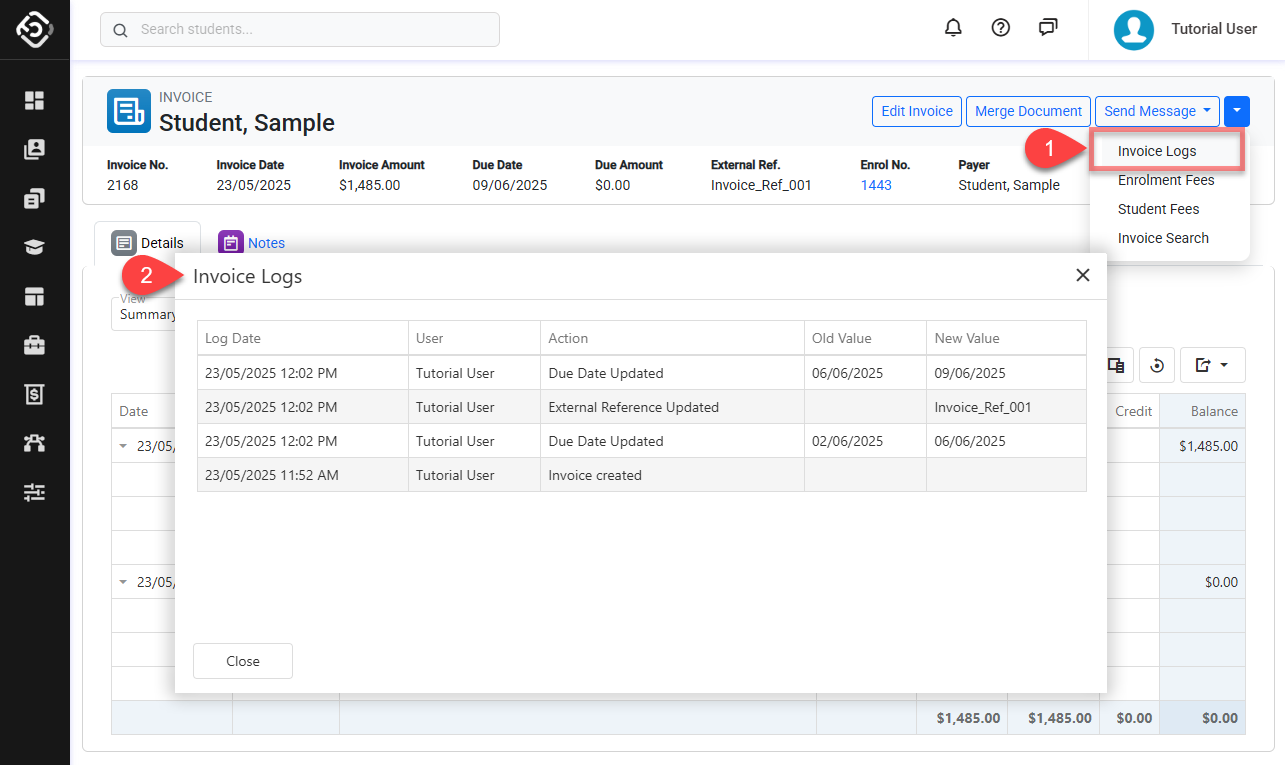
Task: Click the notification bell icon
Action: click(953, 28)
